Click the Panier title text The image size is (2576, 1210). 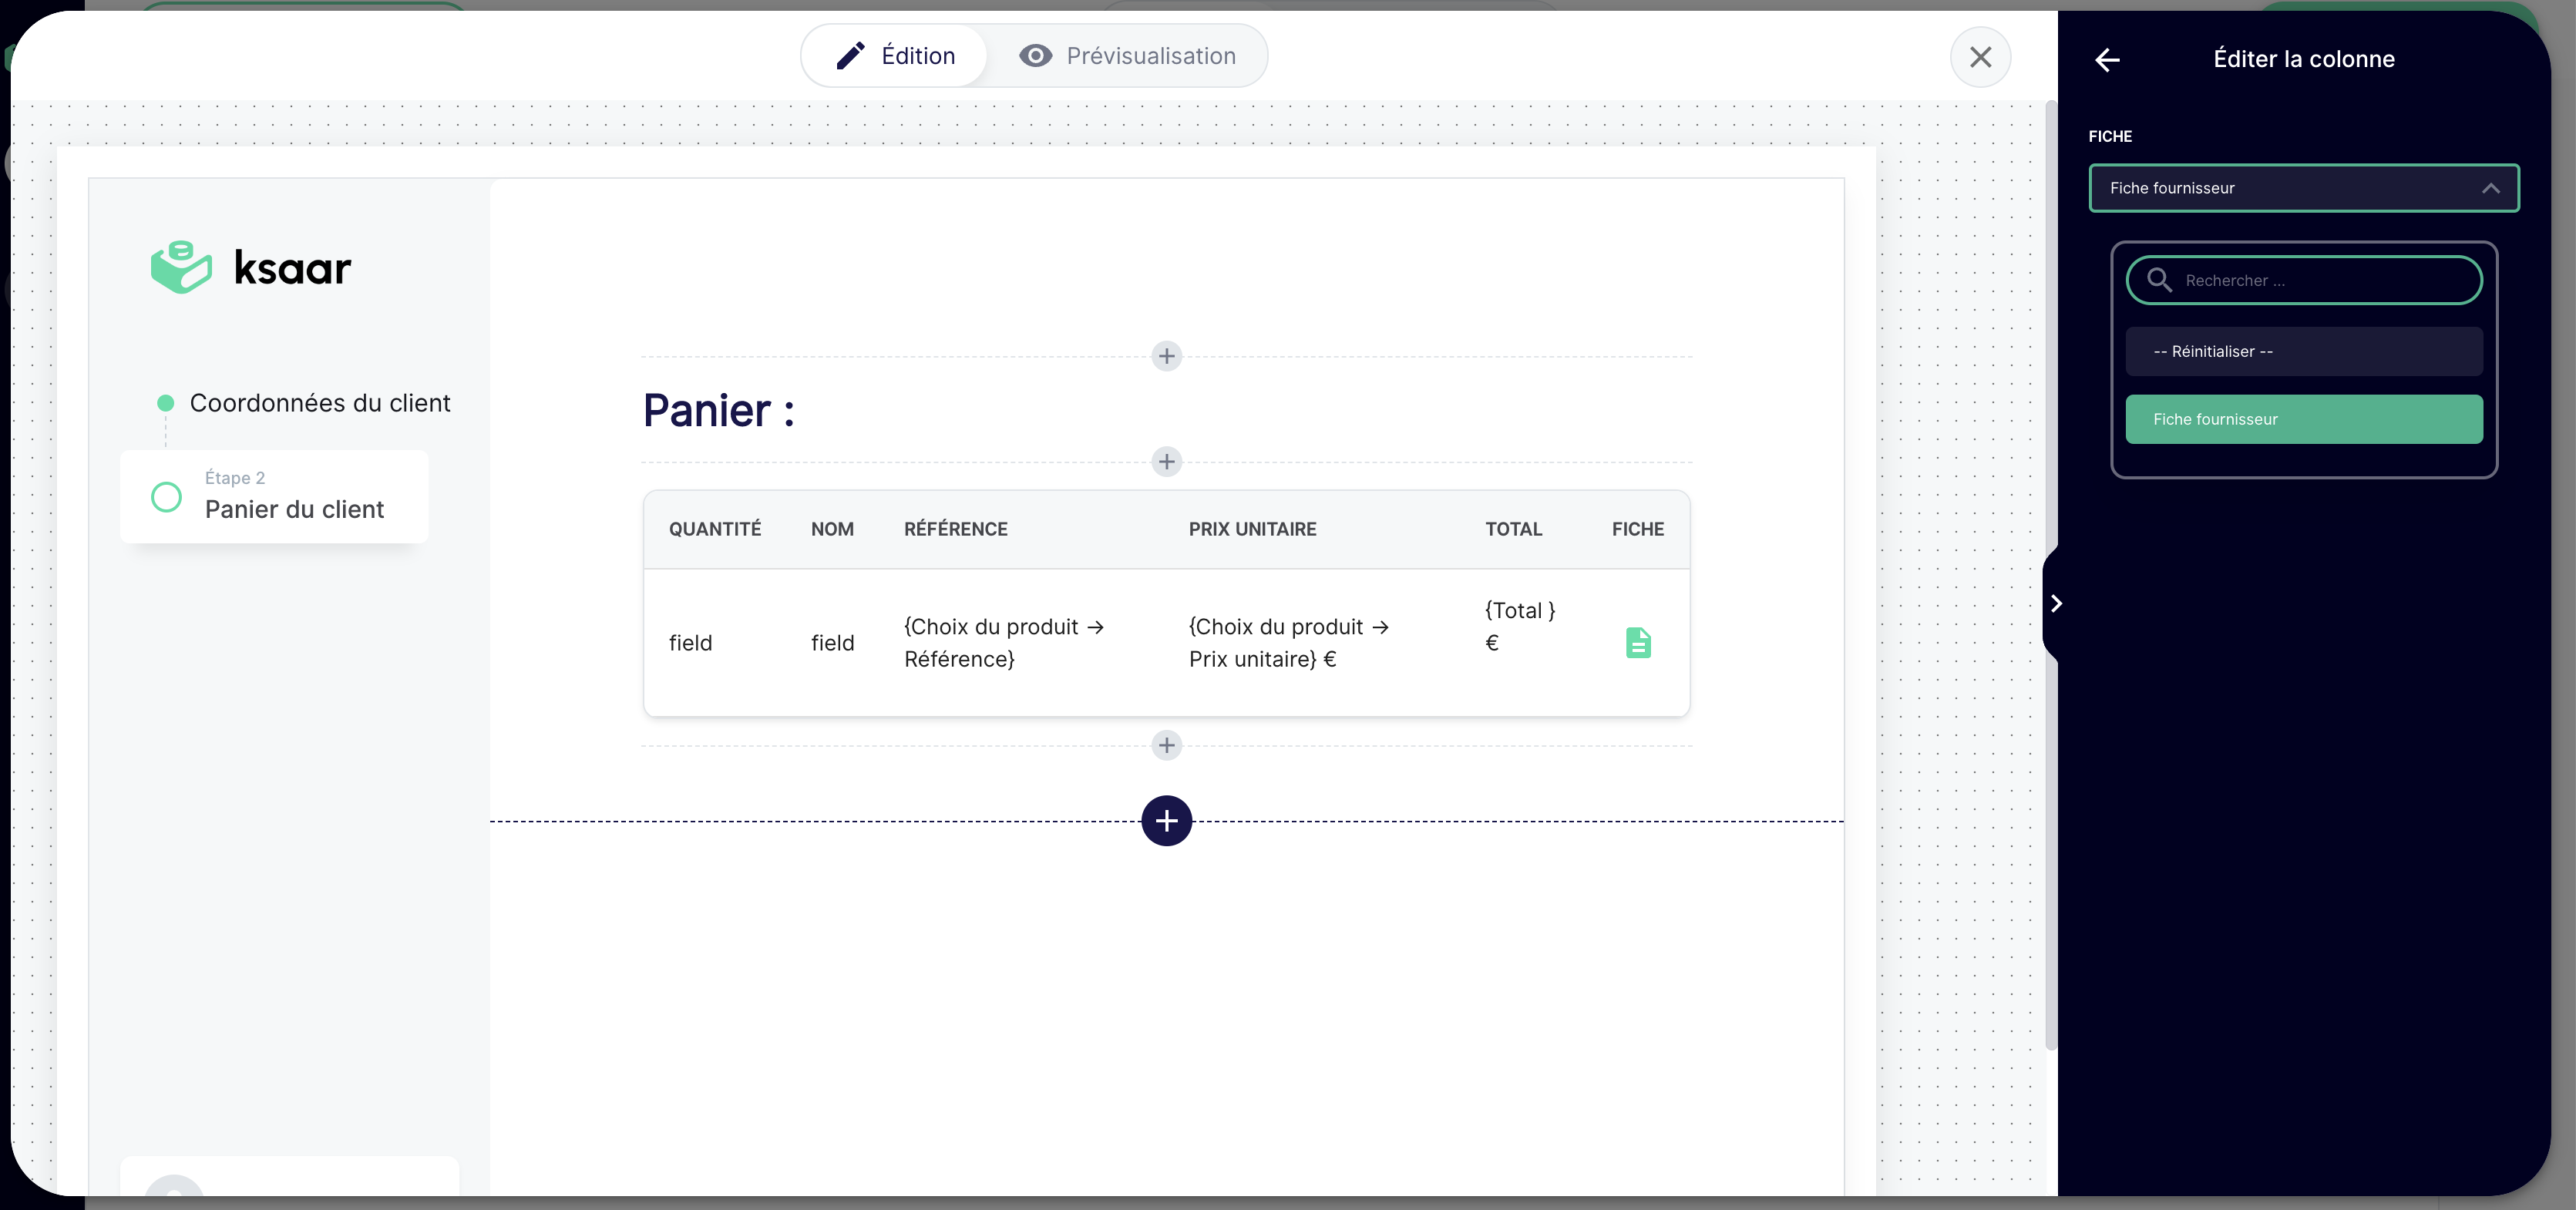[x=718, y=410]
